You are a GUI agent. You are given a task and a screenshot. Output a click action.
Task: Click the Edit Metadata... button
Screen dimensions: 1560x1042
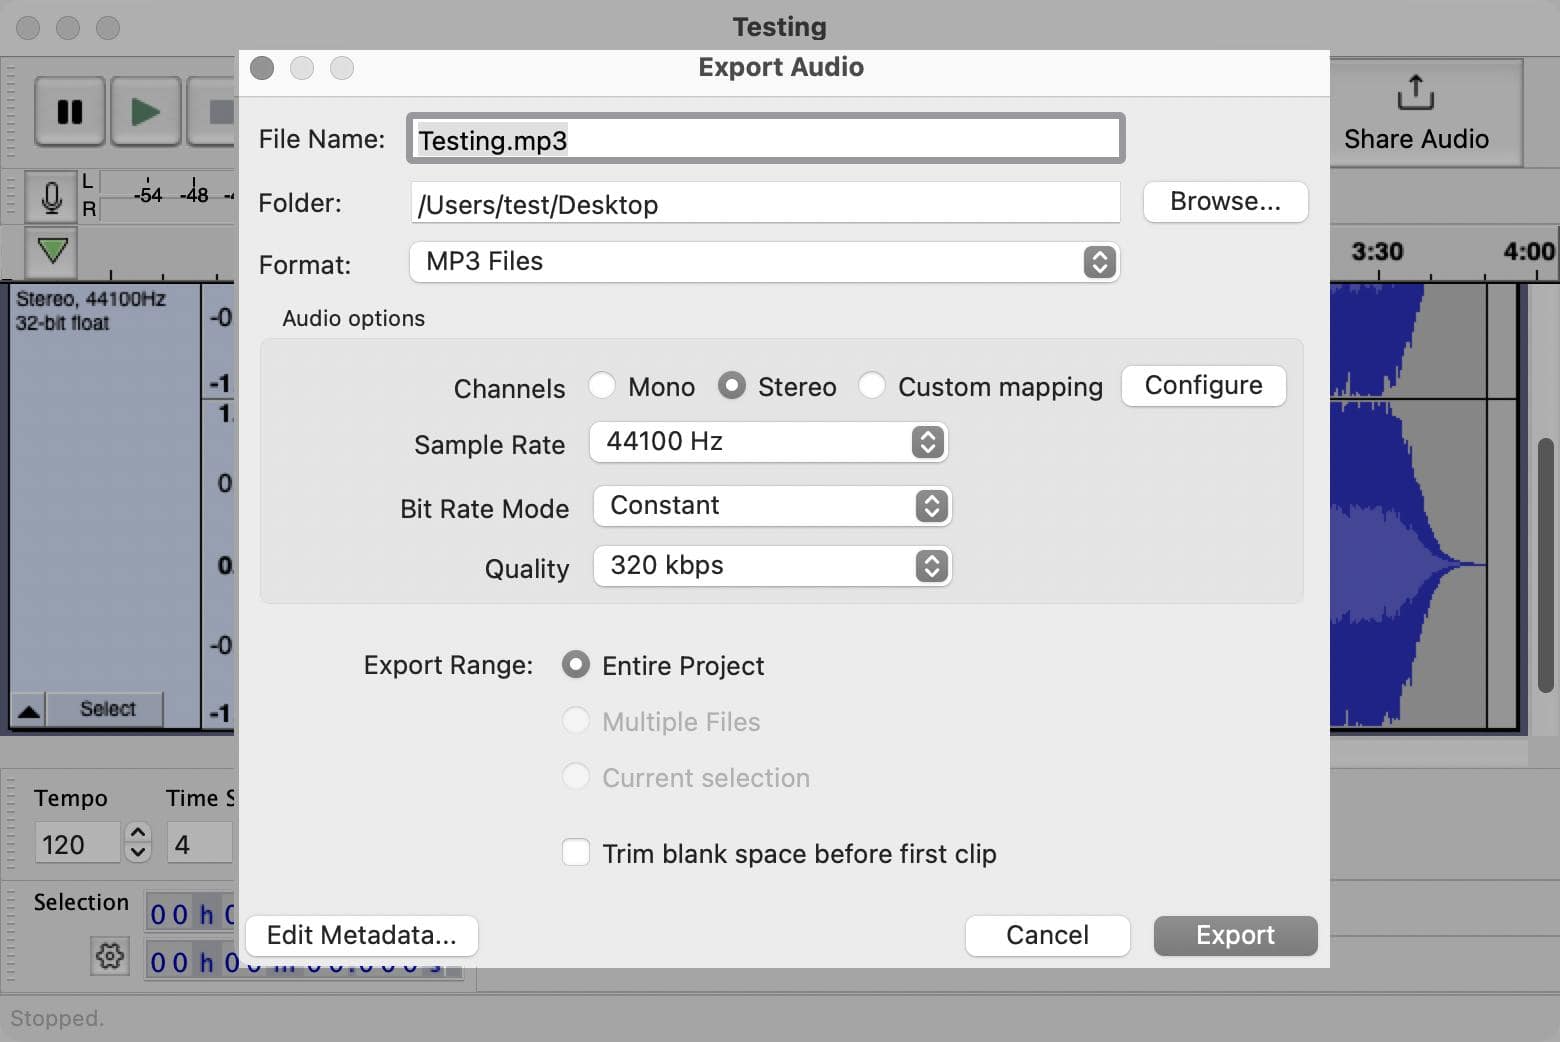tap(361, 935)
